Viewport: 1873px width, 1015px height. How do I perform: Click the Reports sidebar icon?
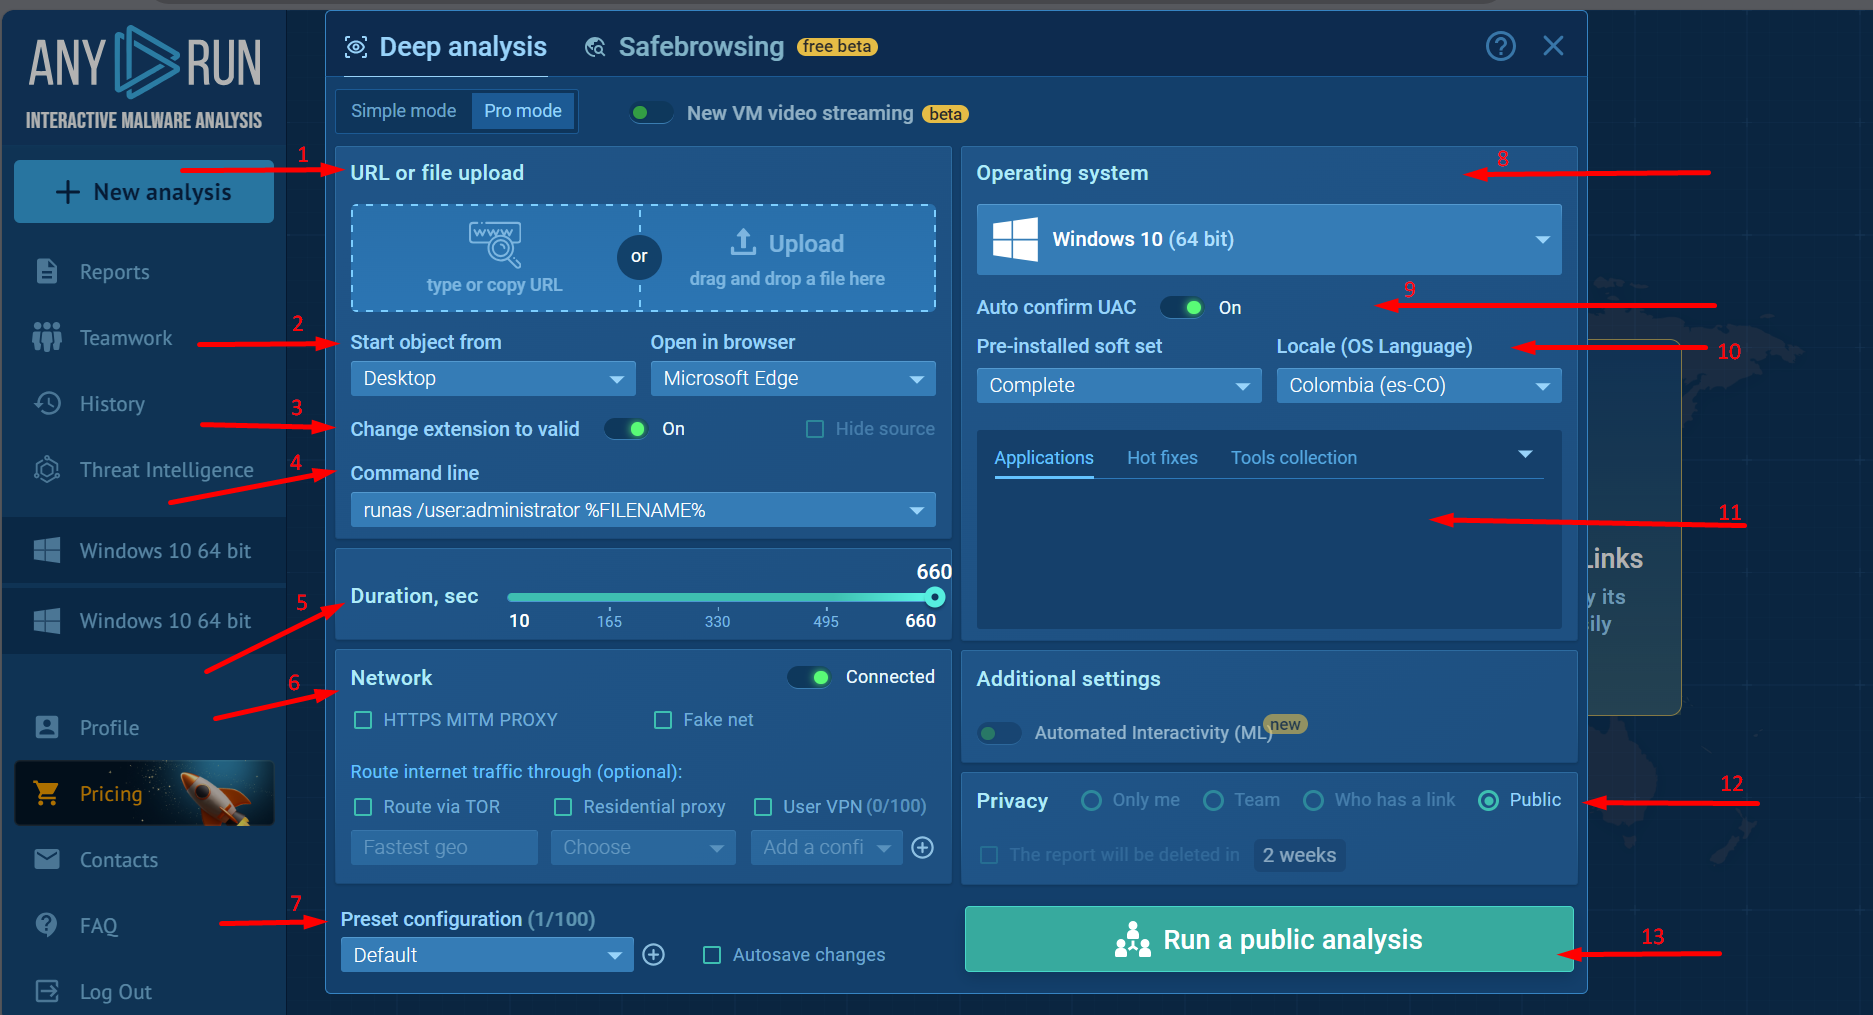pos(47,271)
